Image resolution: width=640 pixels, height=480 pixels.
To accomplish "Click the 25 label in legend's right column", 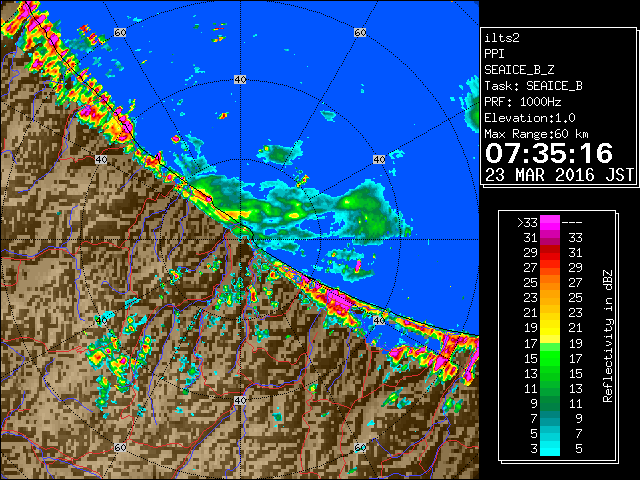I will [575, 298].
